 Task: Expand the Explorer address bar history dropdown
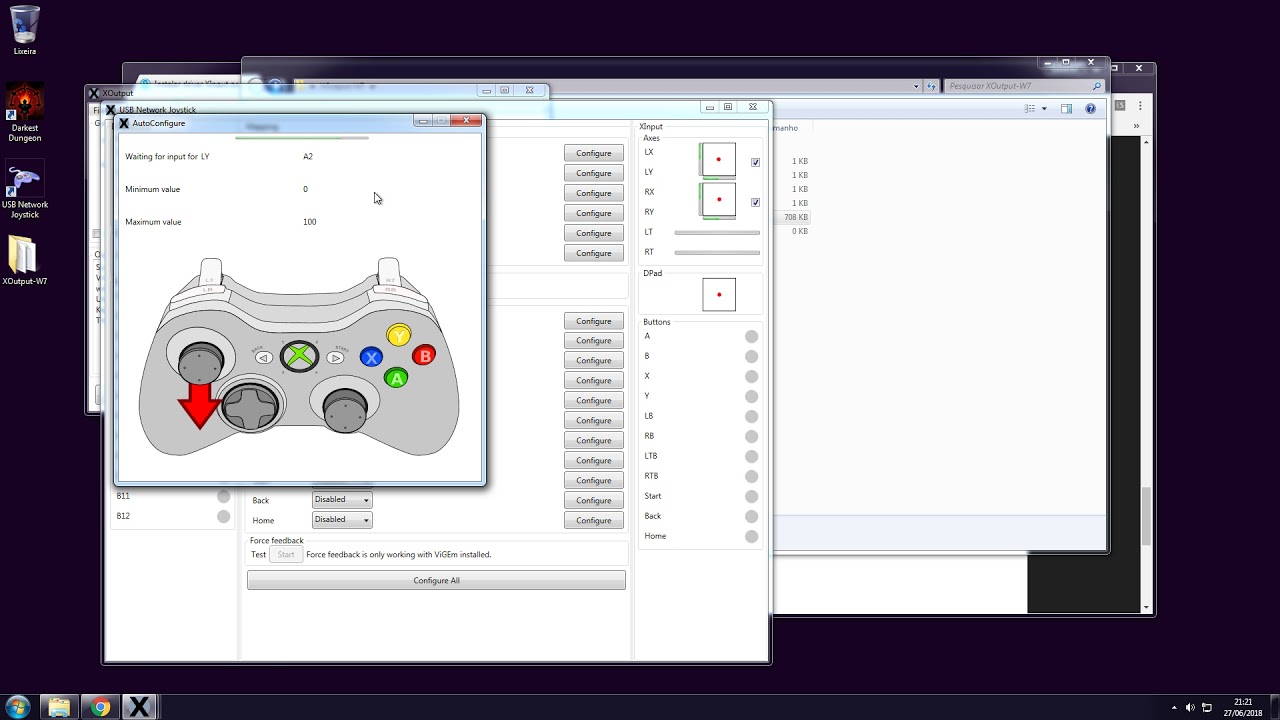tap(917, 86)
